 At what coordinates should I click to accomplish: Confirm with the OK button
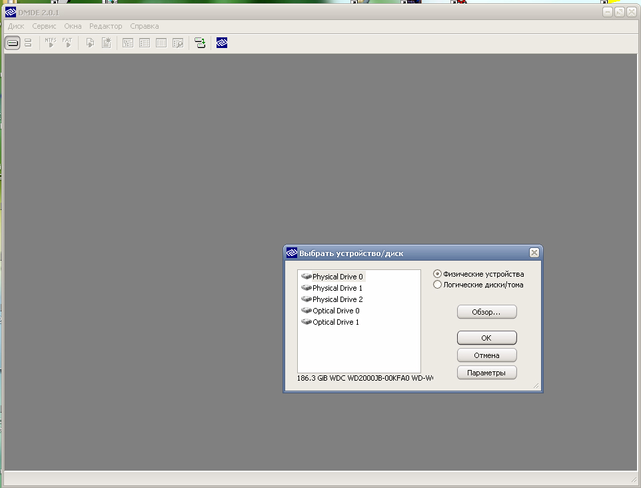pyautogui.click(x=486, y=338)
